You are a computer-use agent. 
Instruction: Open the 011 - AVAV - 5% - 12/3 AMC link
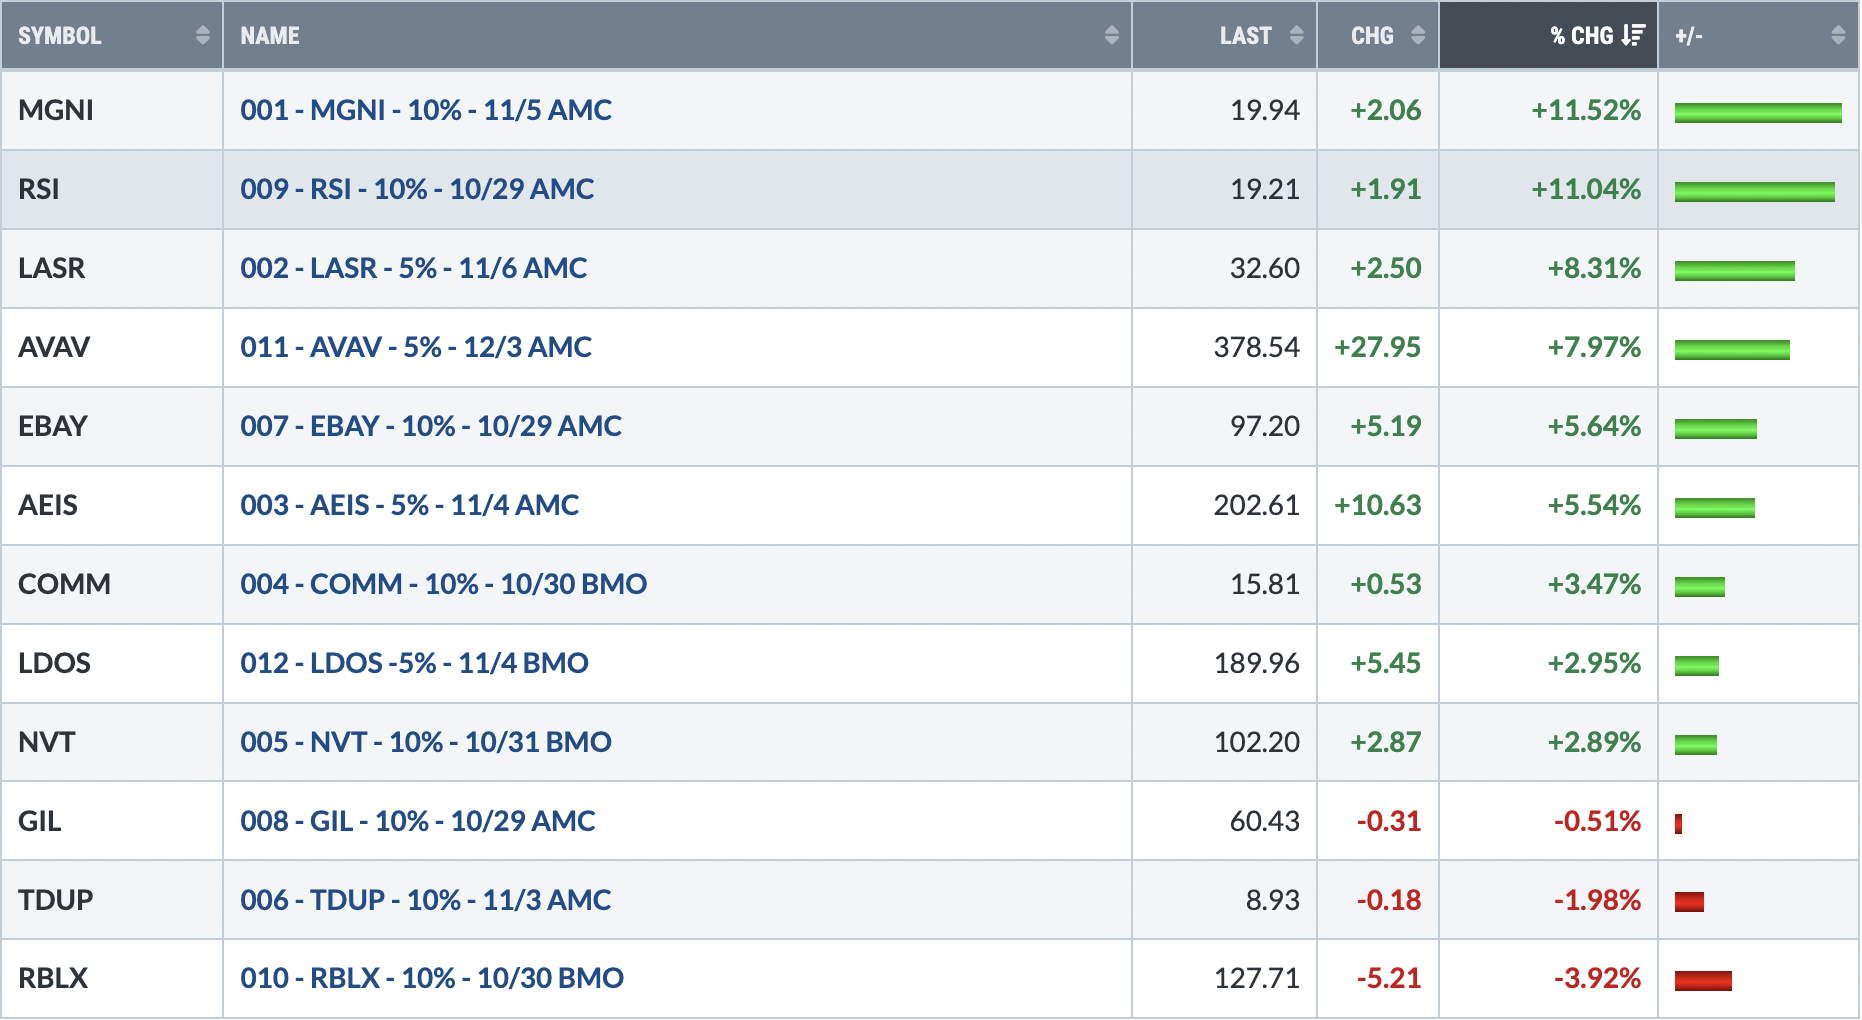416,347
